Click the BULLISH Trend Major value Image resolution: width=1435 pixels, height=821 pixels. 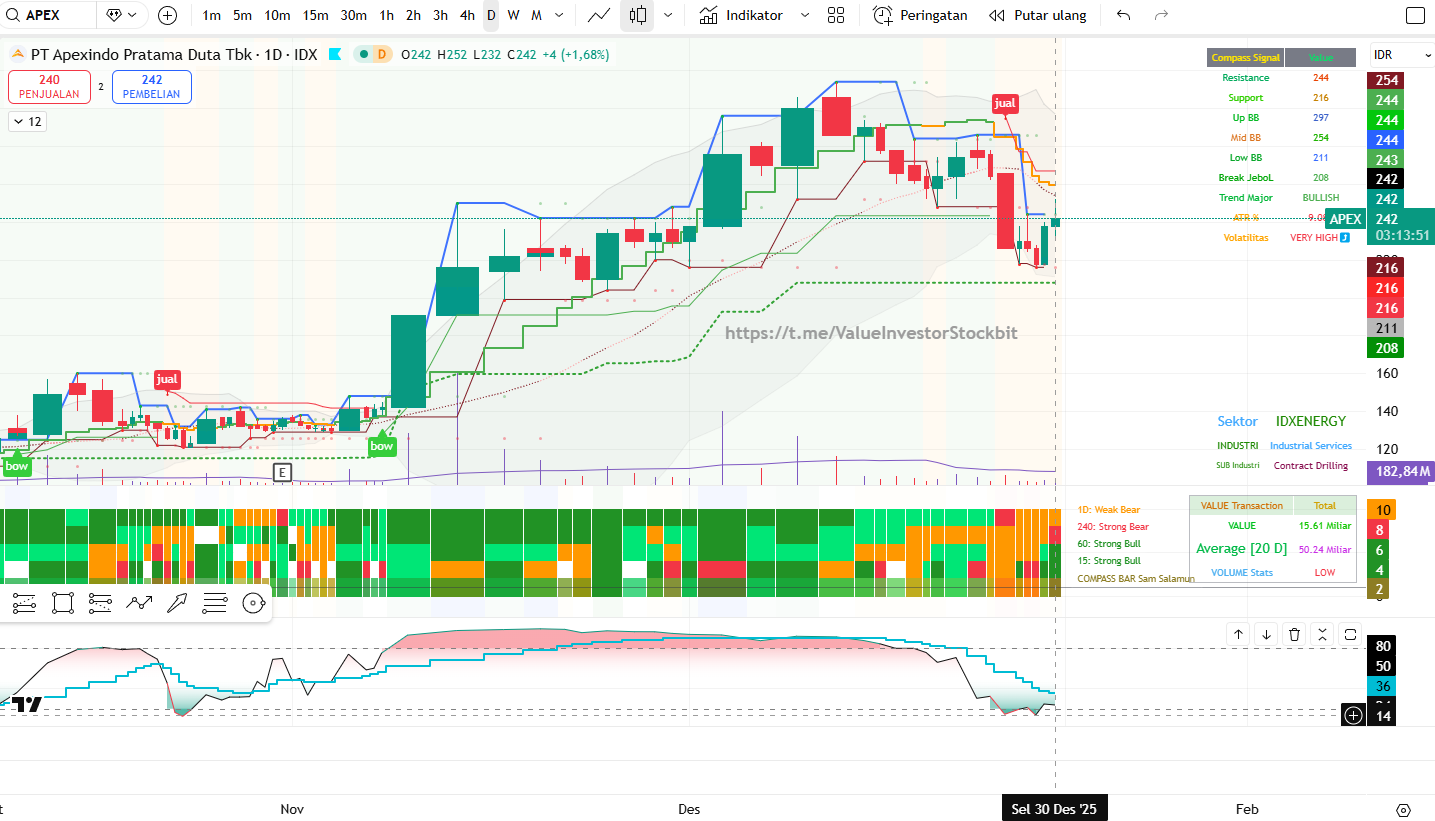(1320, 198)
